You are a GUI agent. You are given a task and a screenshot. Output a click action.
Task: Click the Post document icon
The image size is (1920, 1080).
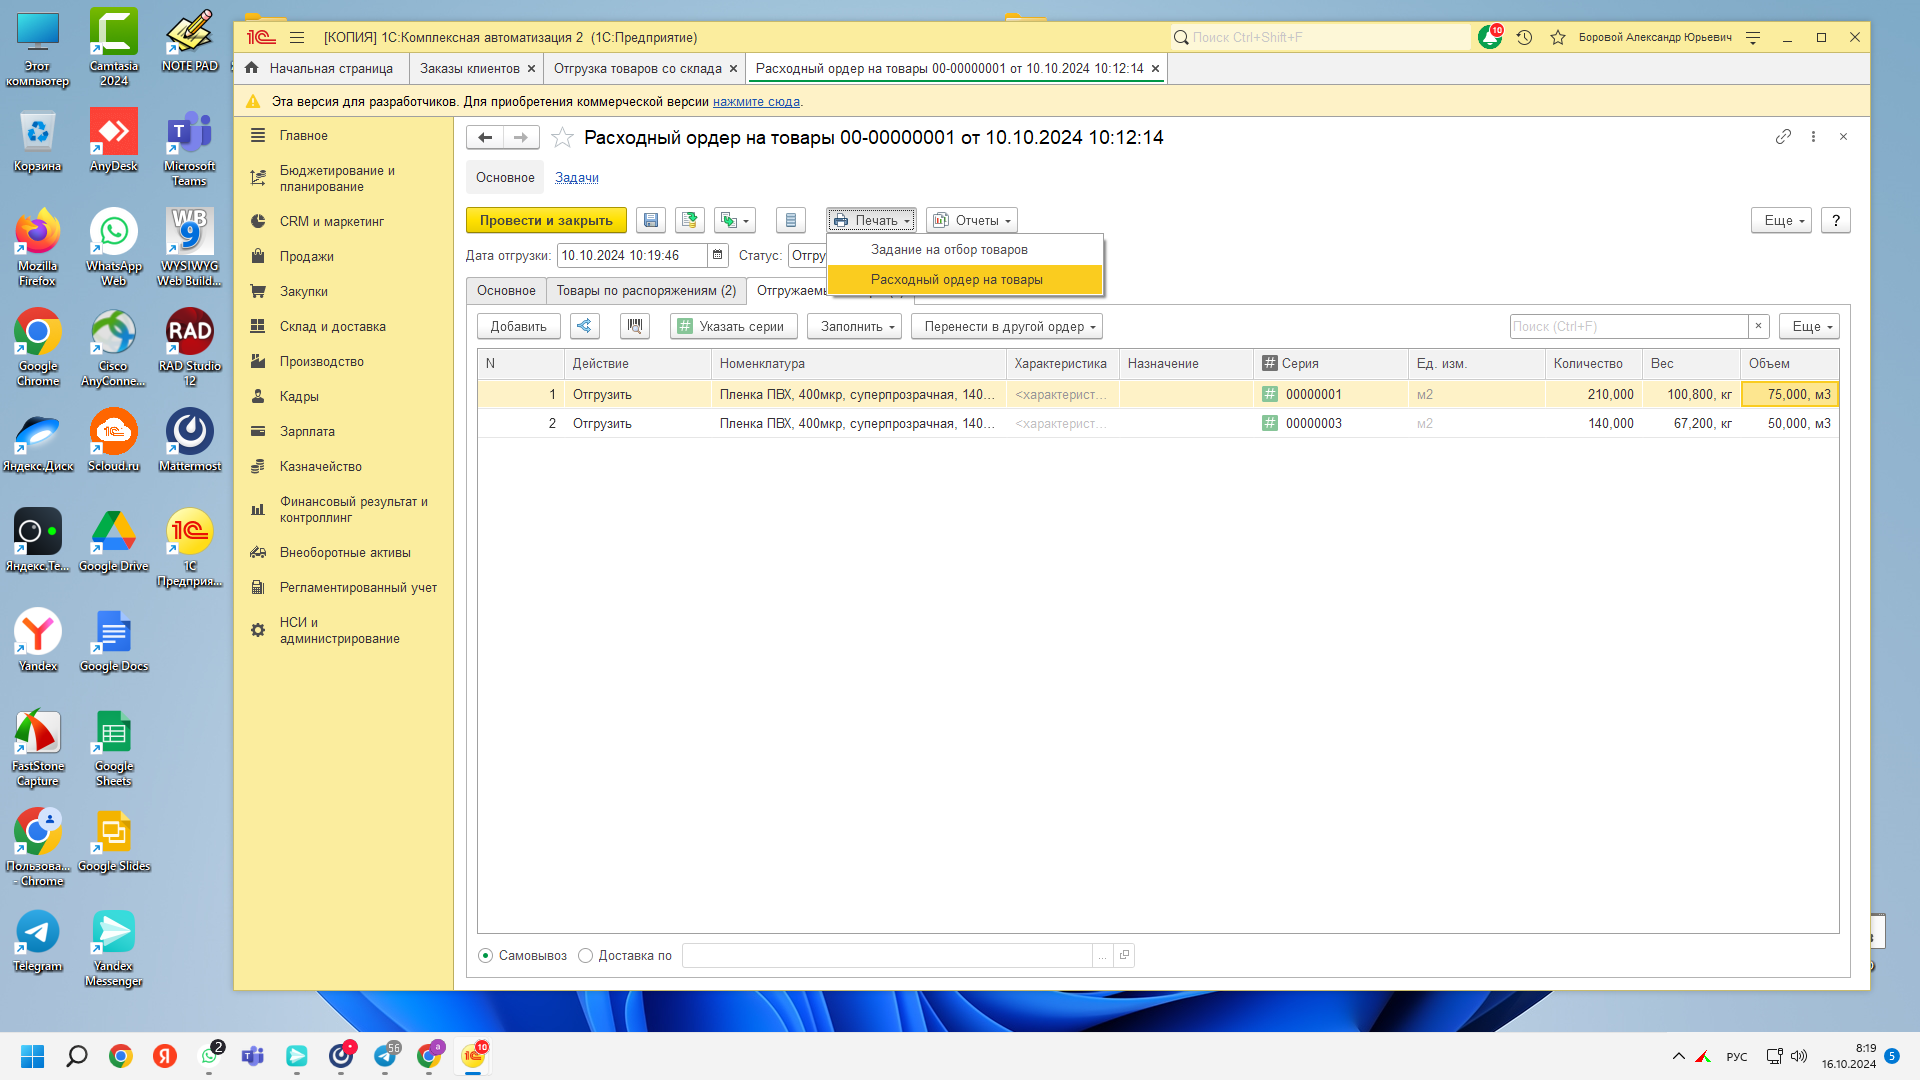click(x=690, y=220)
